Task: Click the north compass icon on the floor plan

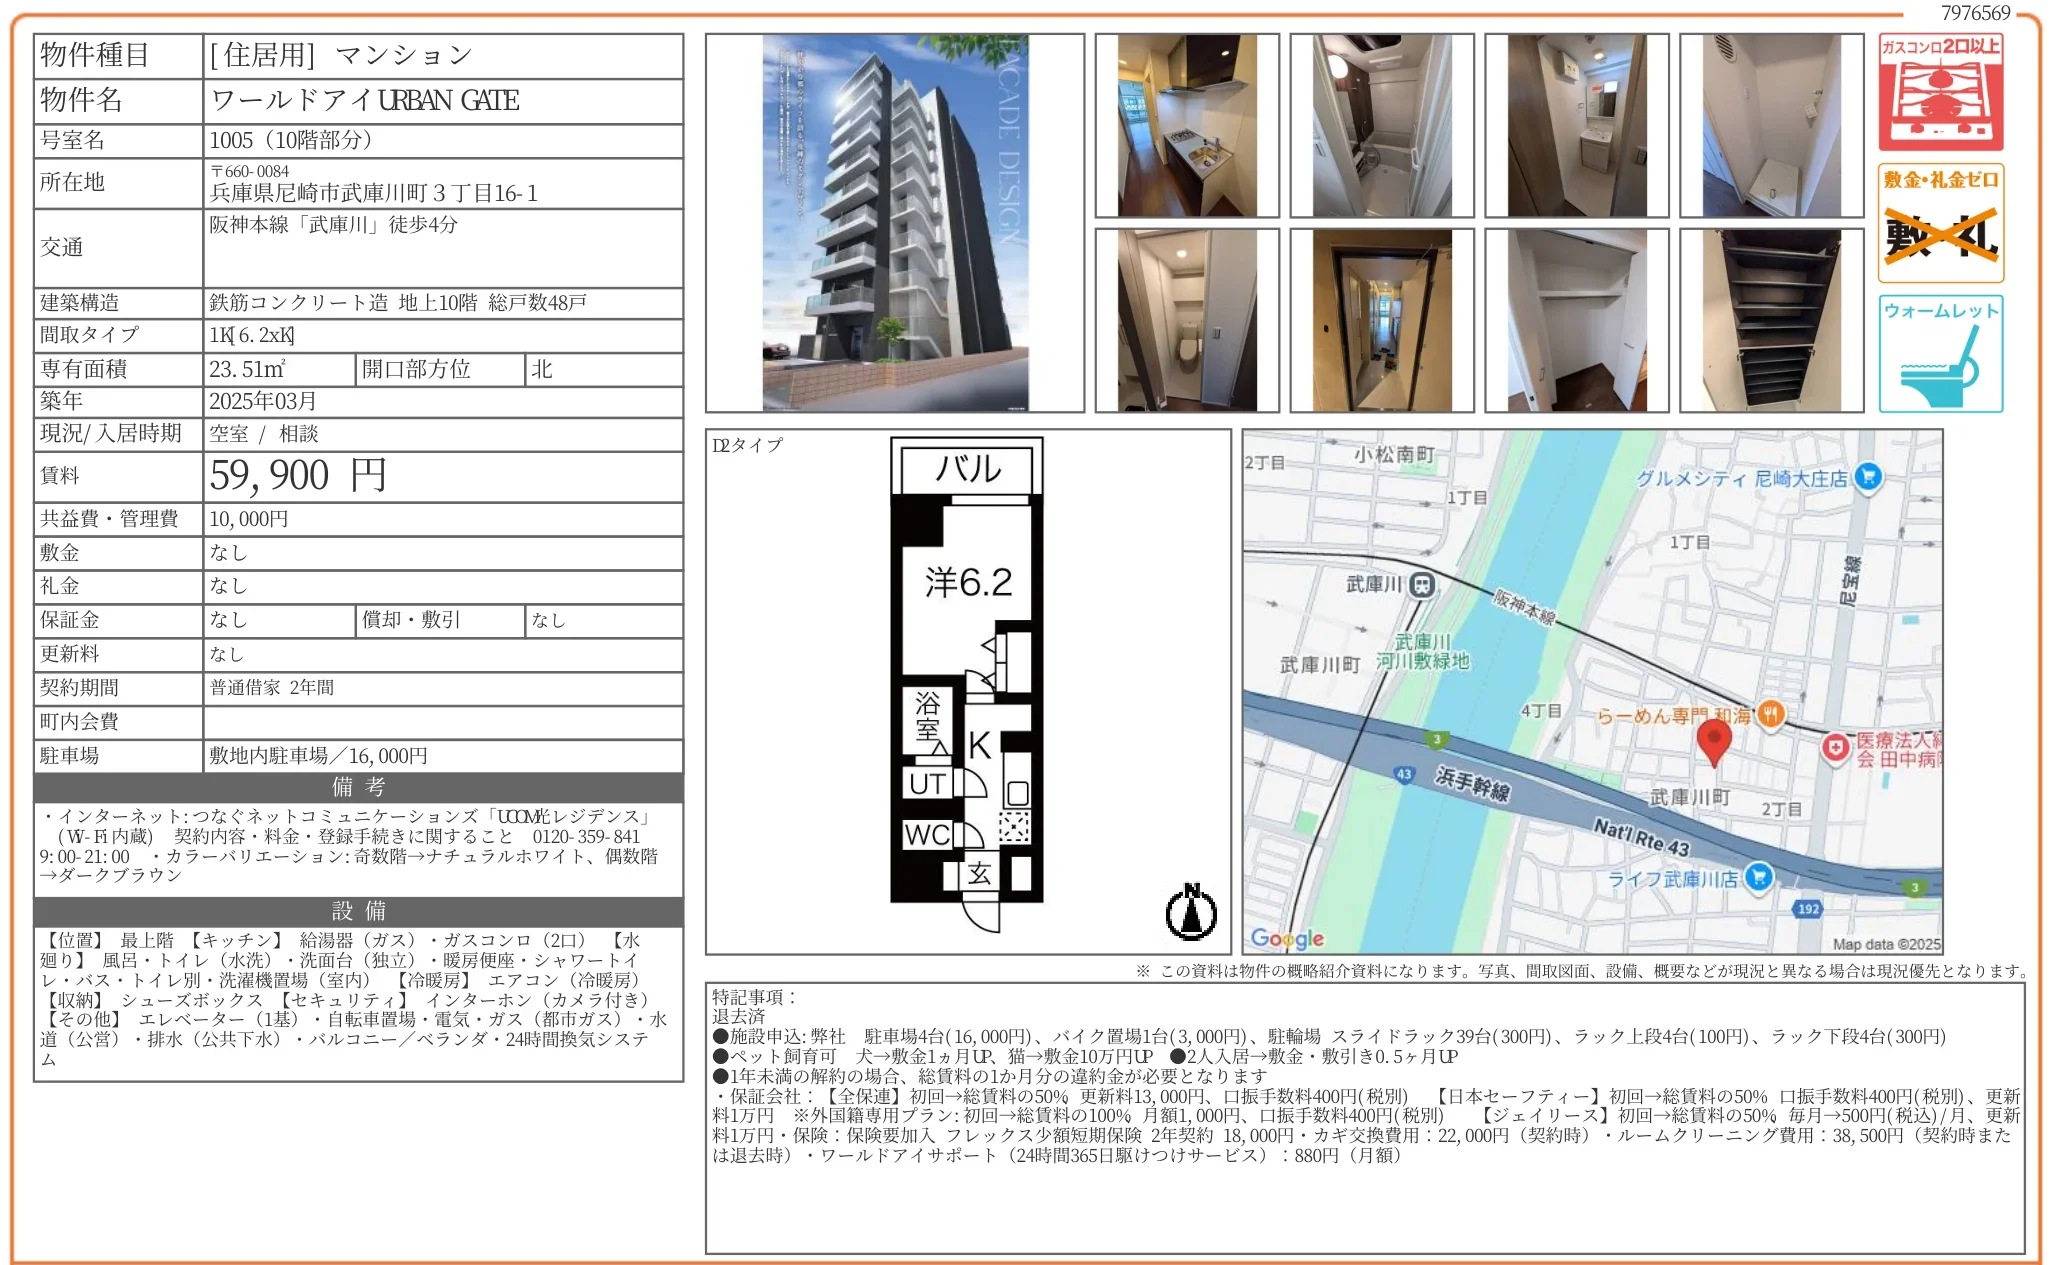Action: pyautogui.click(x=1193, y=913)
